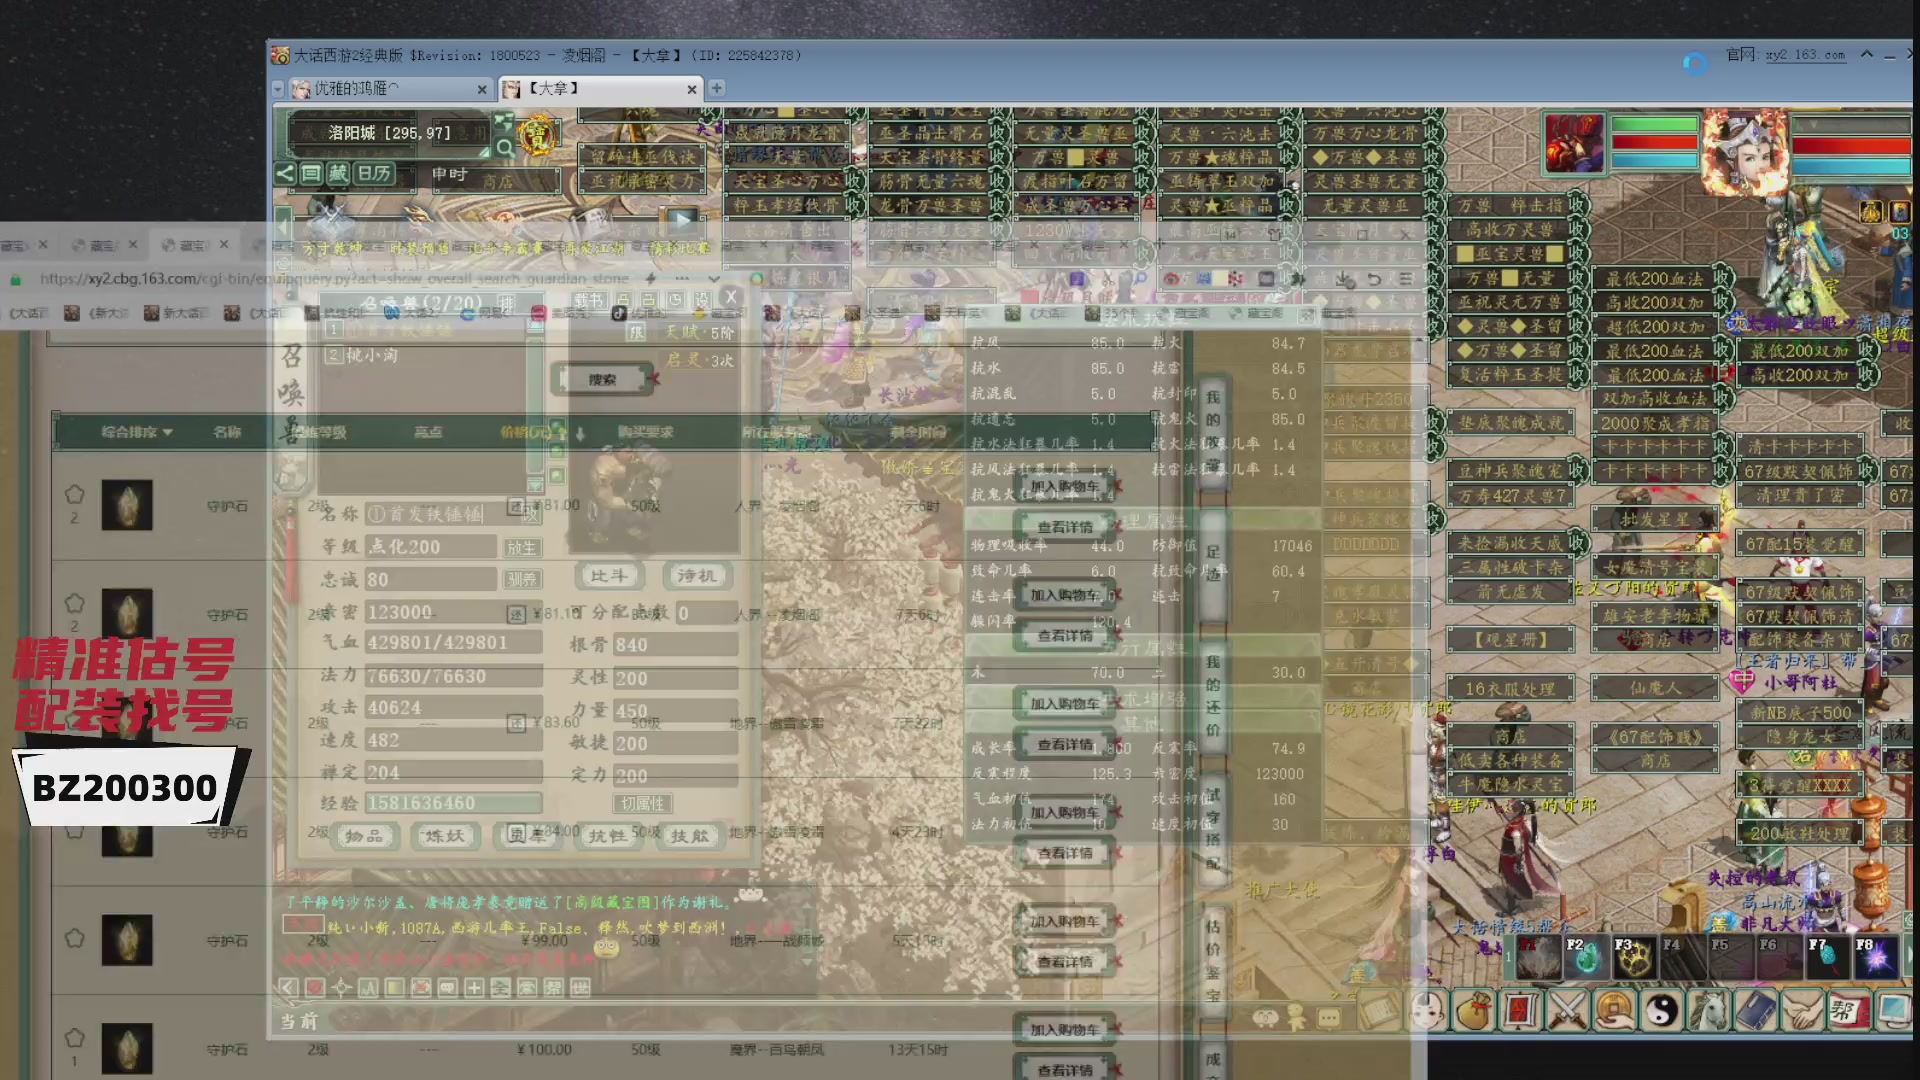Click the first 查看详情 button
The width and height of the screenshot is (1920, 1080).
click(1064, 526)
